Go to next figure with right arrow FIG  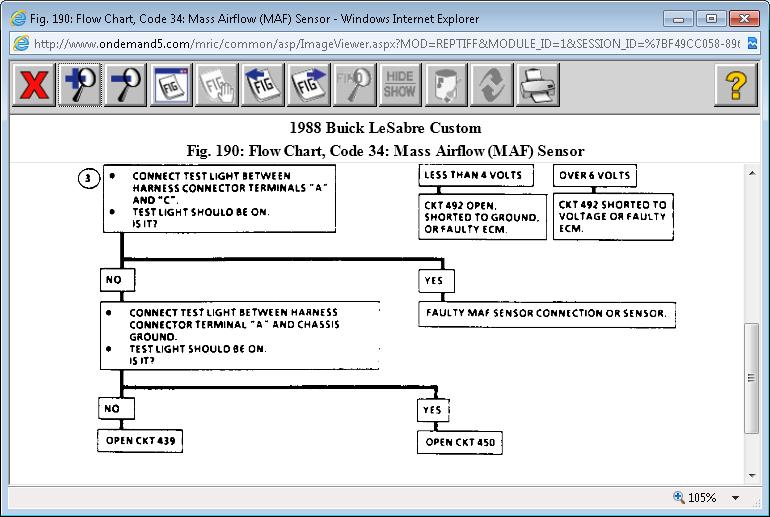point(308,84)
